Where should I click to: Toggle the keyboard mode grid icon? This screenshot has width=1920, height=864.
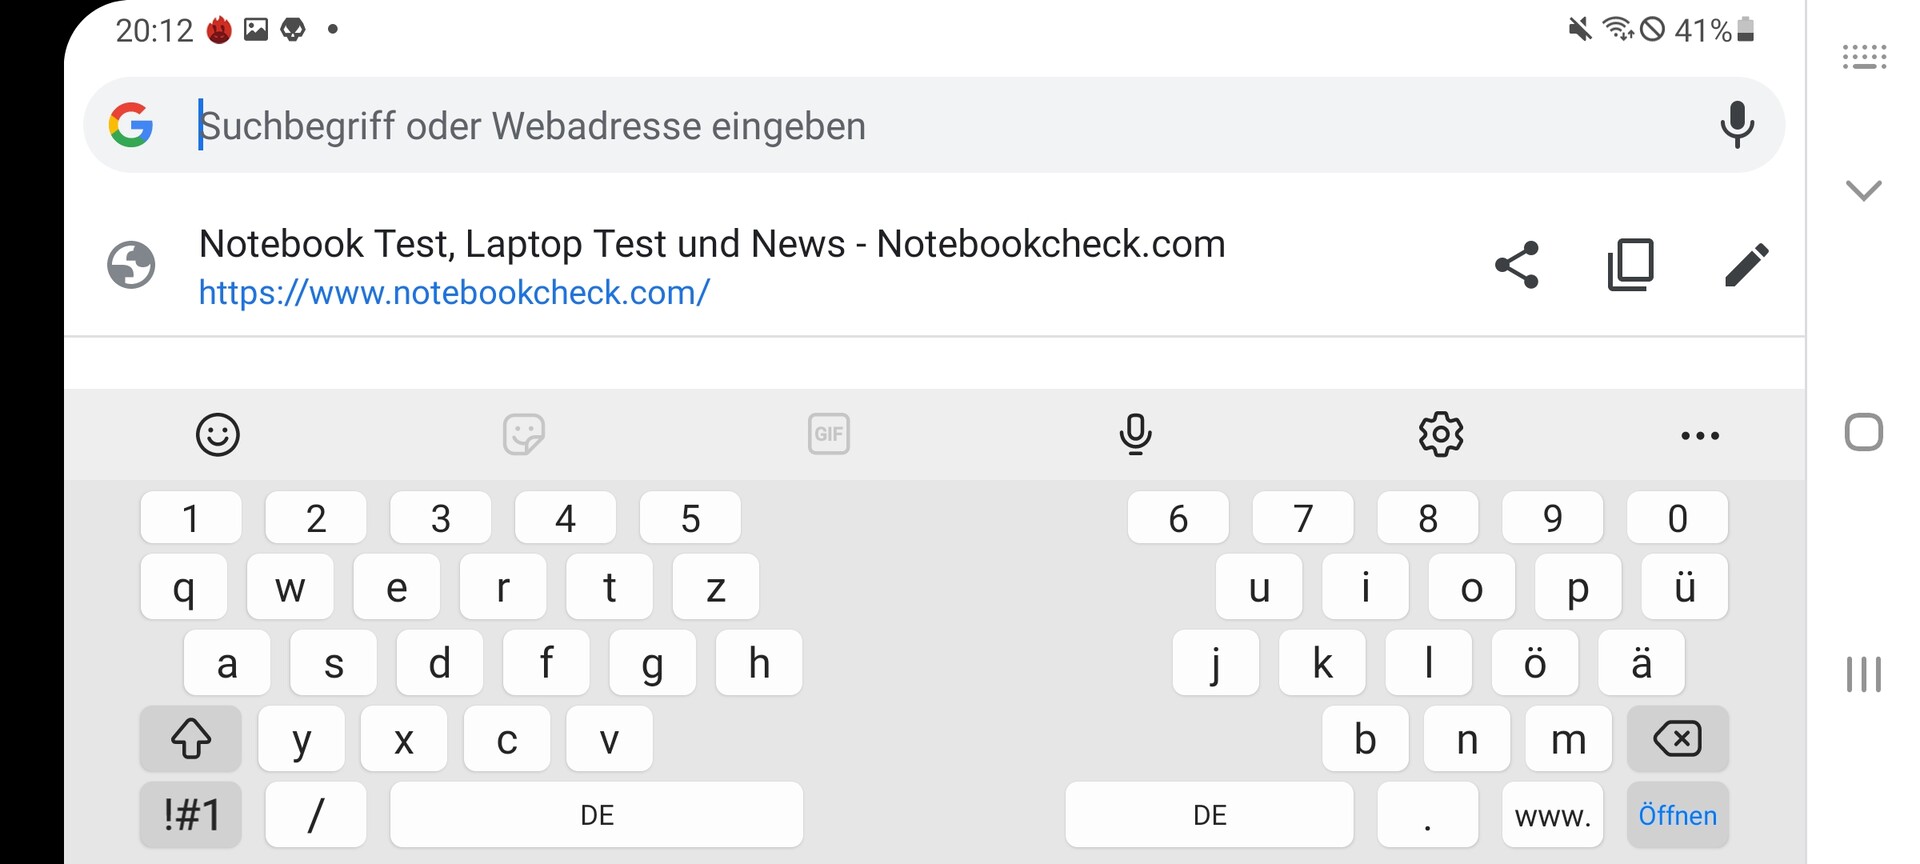click(x=1864, y=56)
